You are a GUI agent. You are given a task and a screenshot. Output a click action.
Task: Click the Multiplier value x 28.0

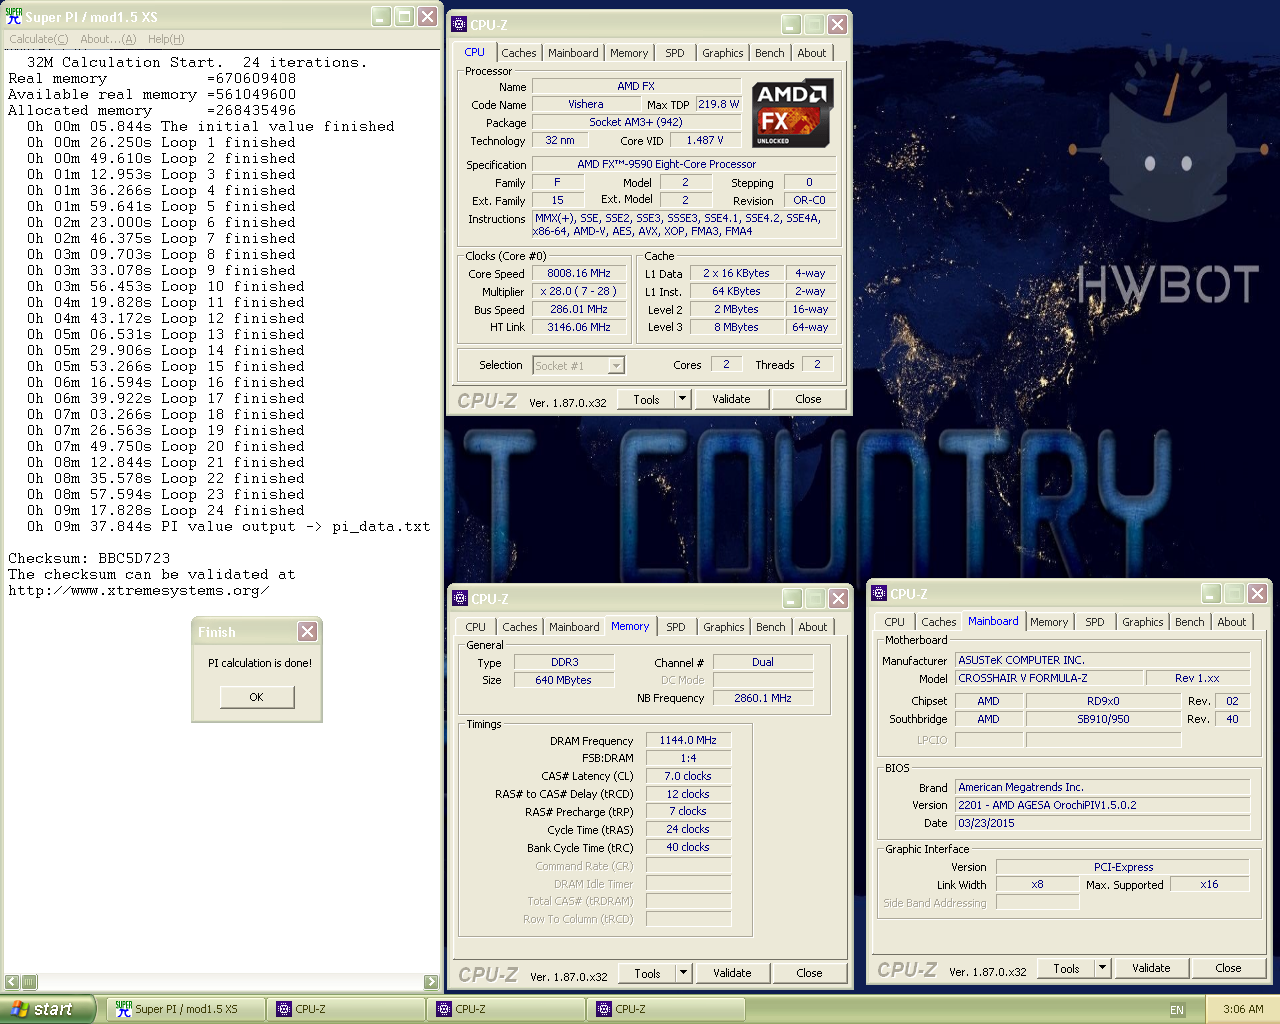(579, 291)
